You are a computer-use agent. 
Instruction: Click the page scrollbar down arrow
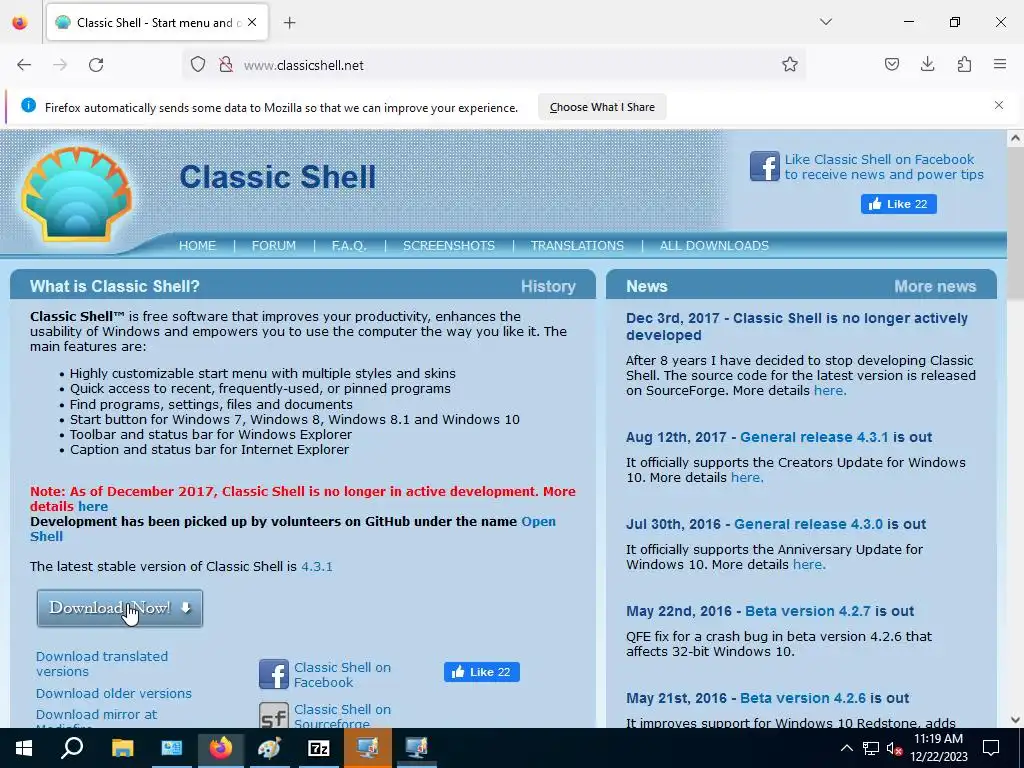tap(1015, 720)
